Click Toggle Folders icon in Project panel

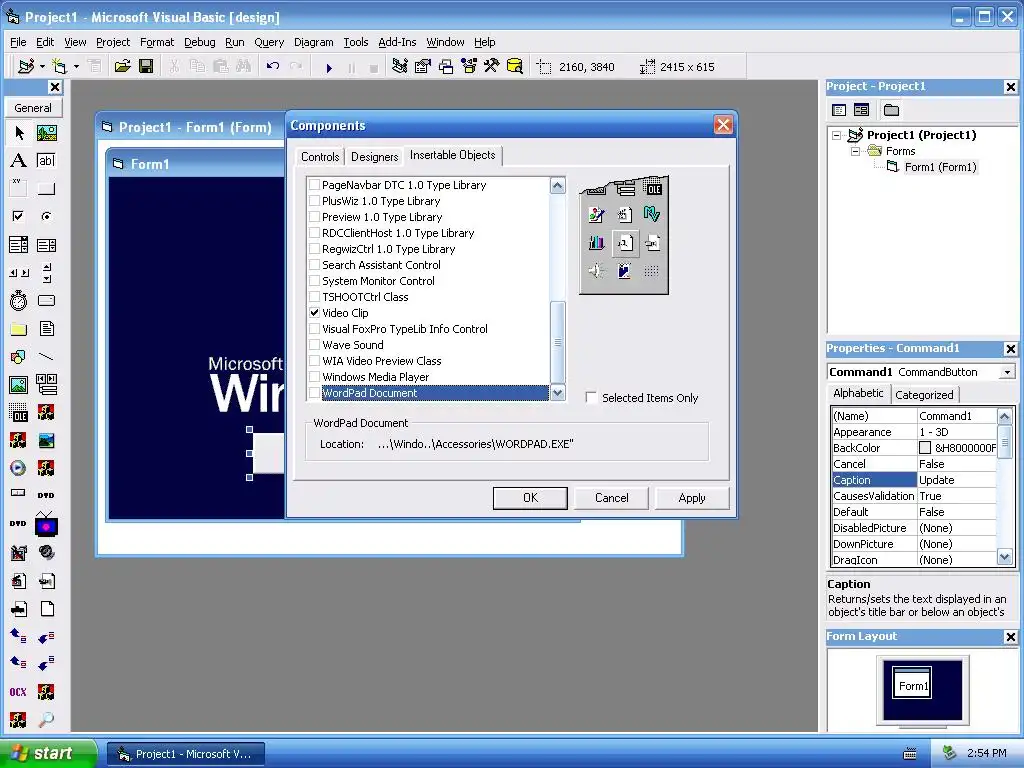[x=891, y=110]
